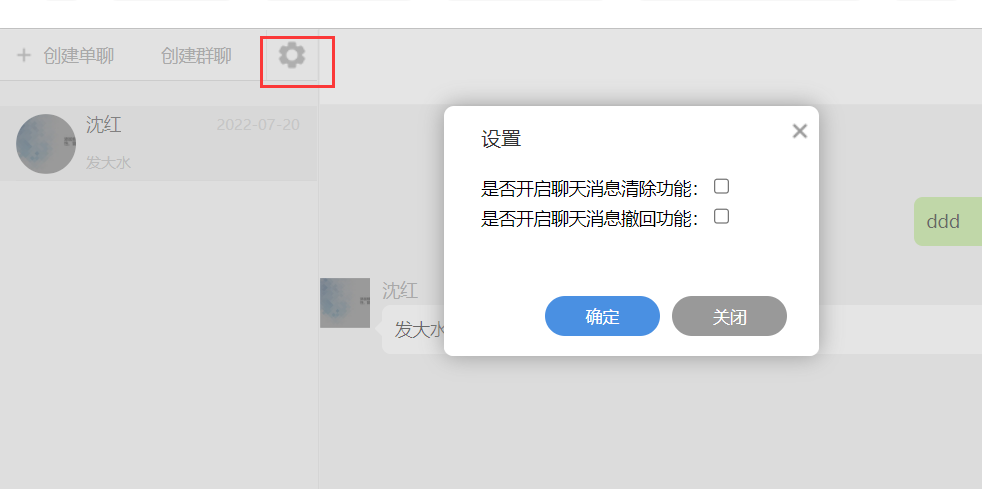Enable the 聊天消息撤回功能 checkbox
The height and width of the screenshot is (489, 982).
pos(721,216)
